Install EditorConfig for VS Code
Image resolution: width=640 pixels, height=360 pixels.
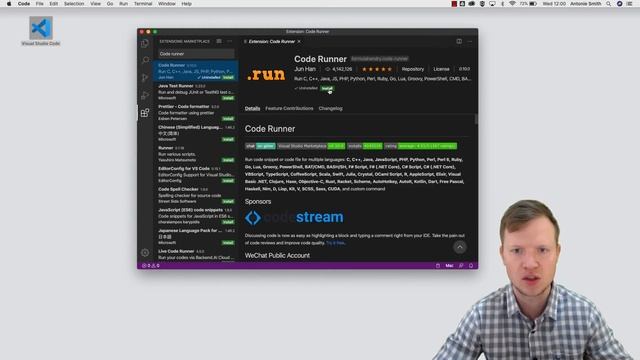tap(228, 180)
